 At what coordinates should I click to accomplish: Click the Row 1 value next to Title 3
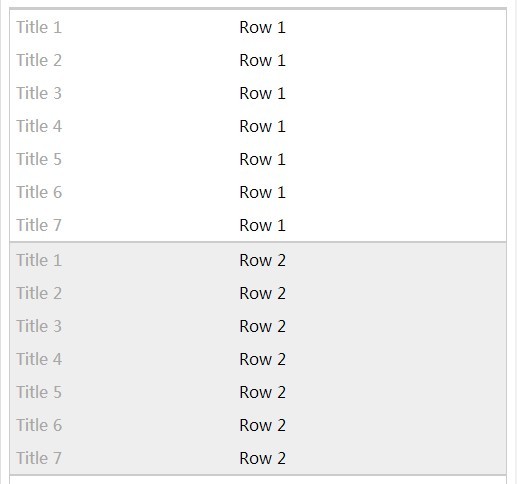pyautogui.click(x=262, y=93)
